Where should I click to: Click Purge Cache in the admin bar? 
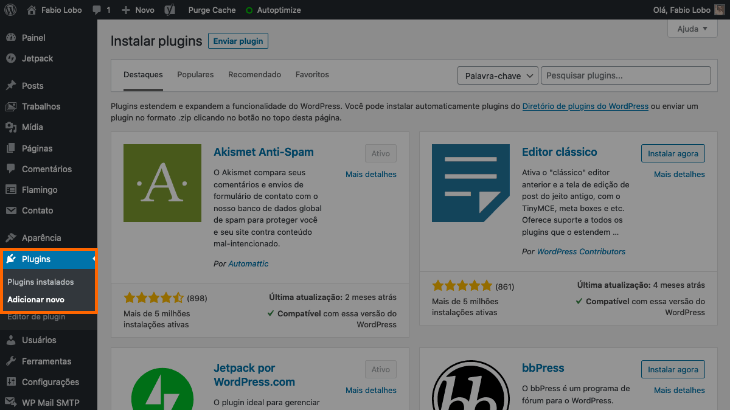(x=212, y=10)
